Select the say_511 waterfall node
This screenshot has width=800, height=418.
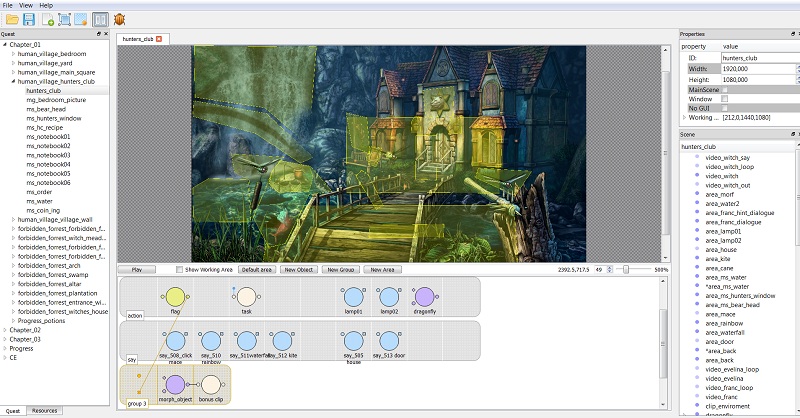(246, 341)
